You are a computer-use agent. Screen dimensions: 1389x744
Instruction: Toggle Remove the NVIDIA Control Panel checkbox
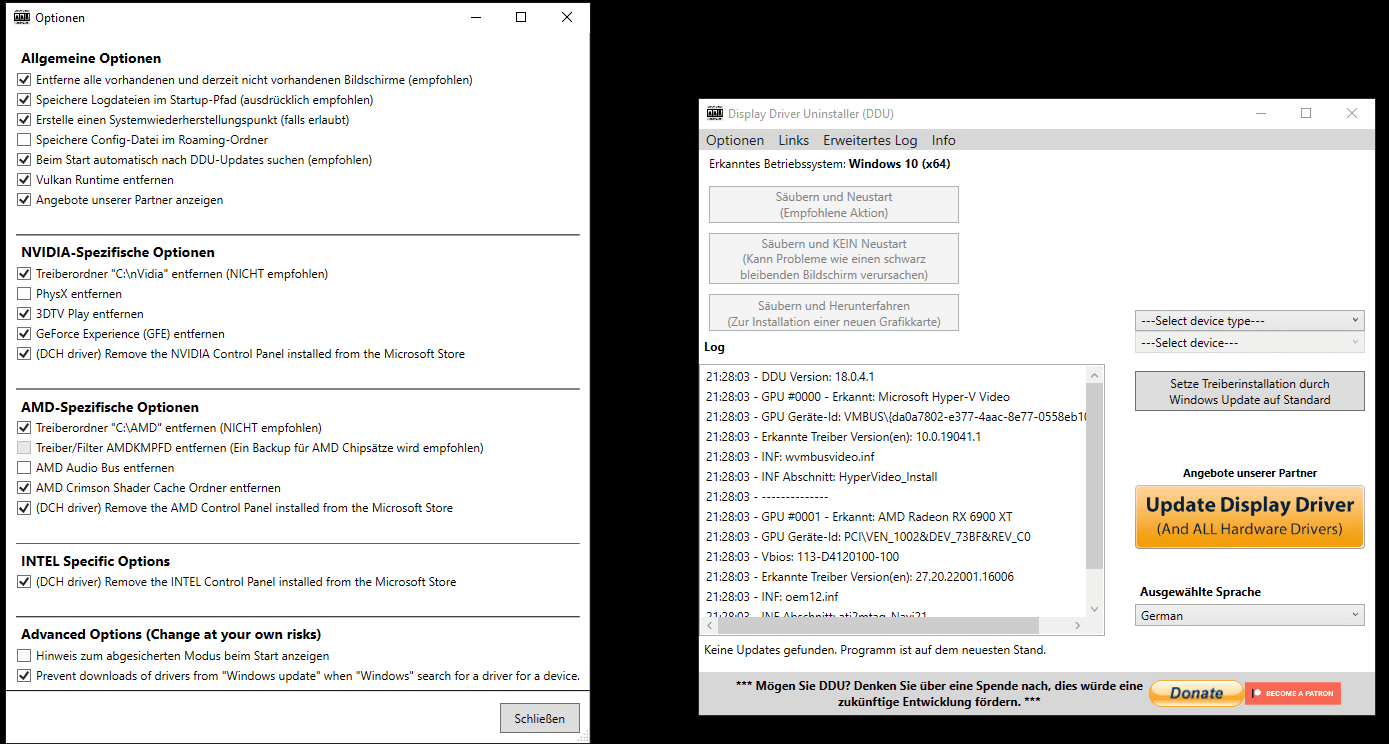tap(24, 354)
